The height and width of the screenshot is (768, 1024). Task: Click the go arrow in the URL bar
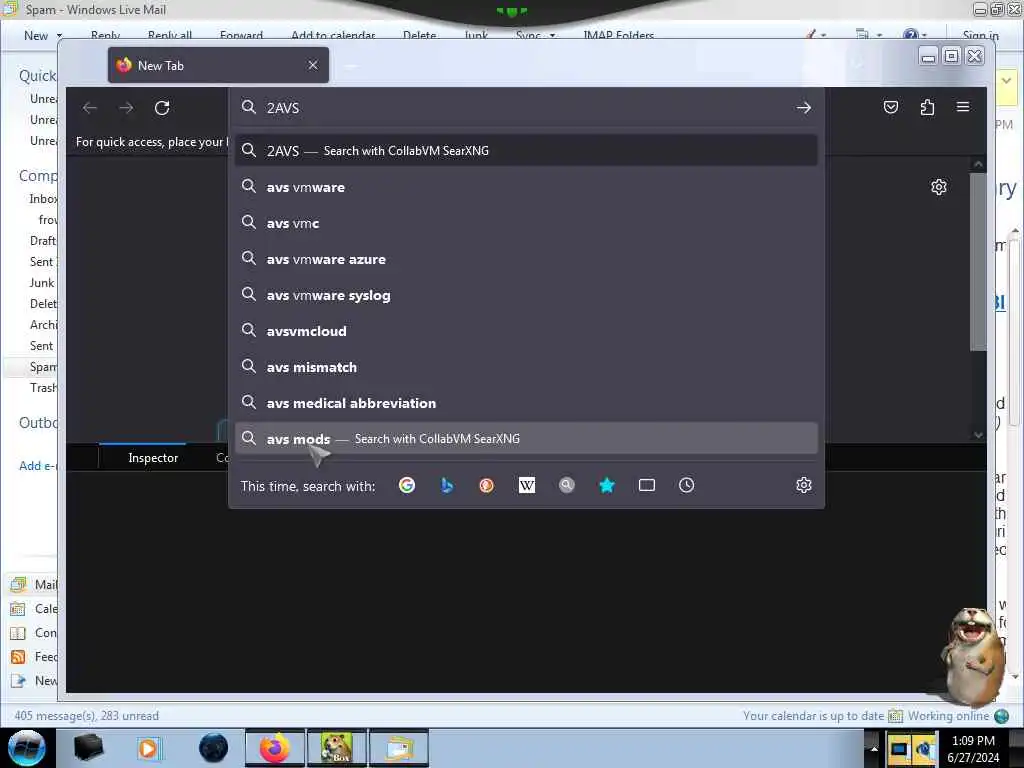coord(803,108)
